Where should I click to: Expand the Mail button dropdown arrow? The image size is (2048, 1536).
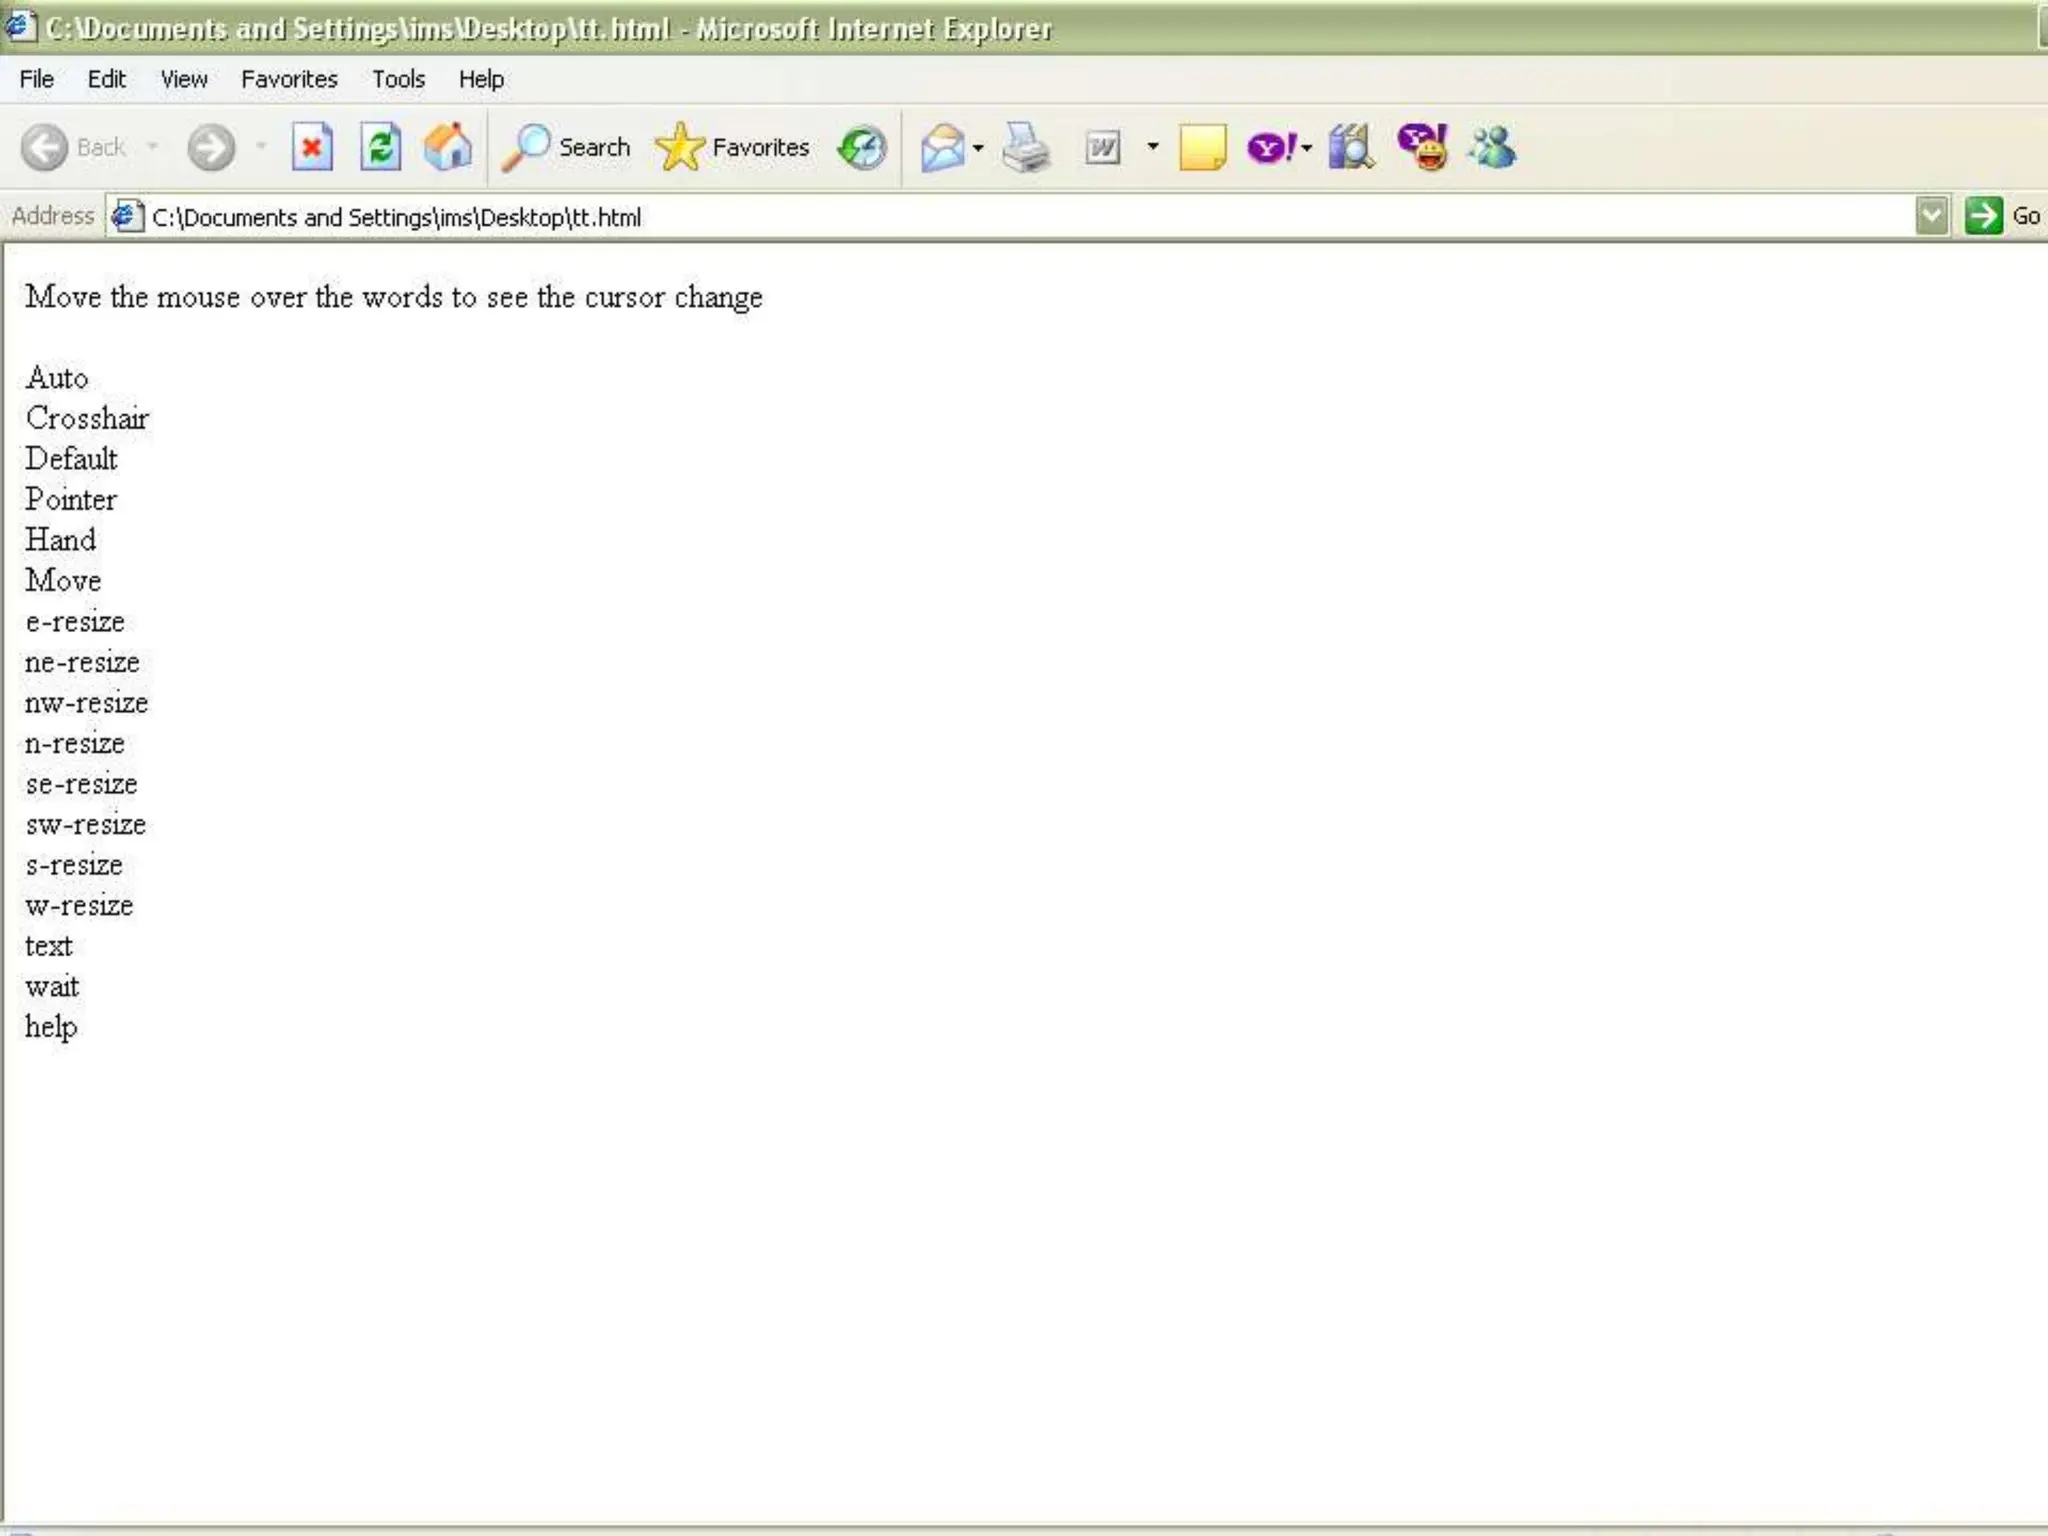(x=978, y=148)
